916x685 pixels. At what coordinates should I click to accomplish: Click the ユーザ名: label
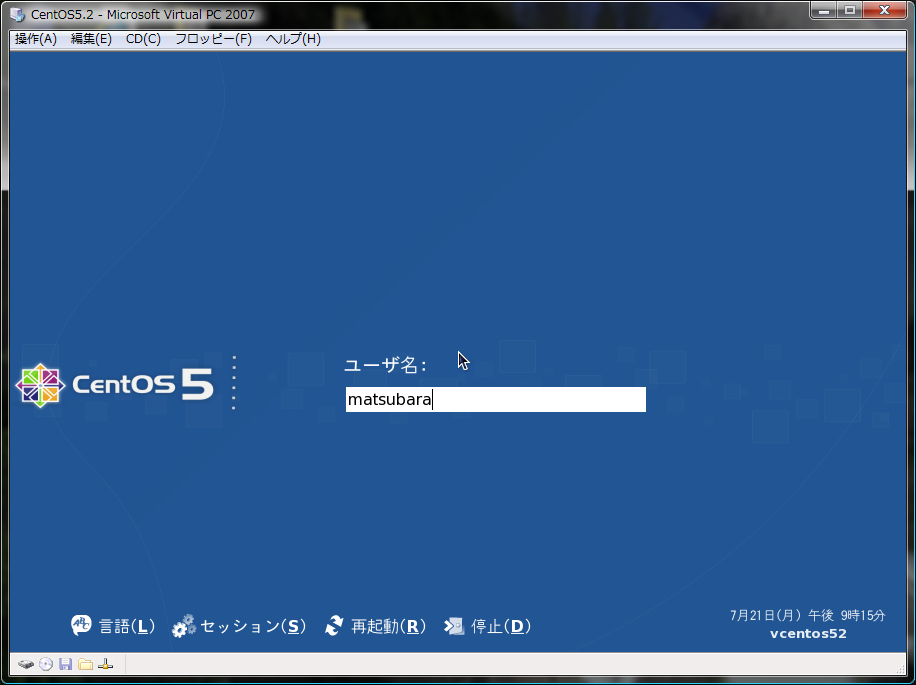386,366
